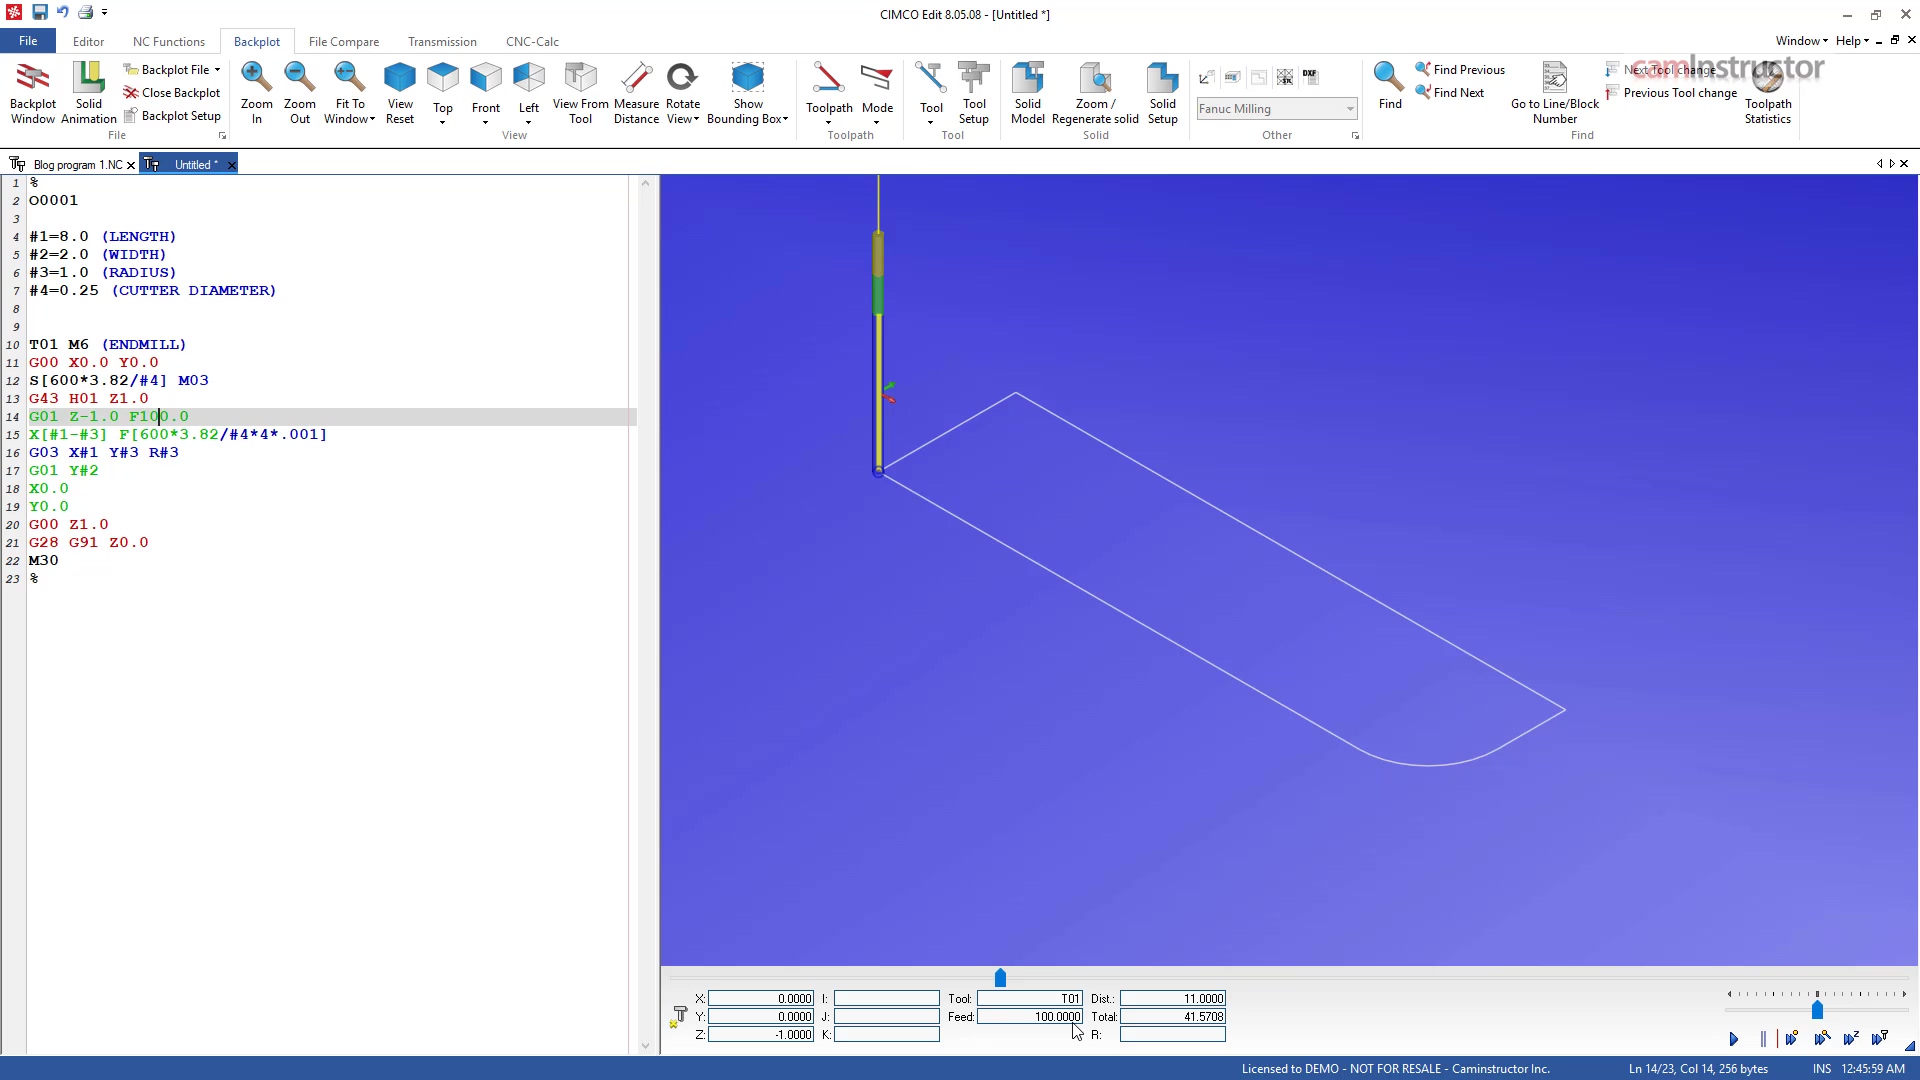Switch to the Blog program 1.NC document tab
1920x1080 pixels.
coord(78,165)
